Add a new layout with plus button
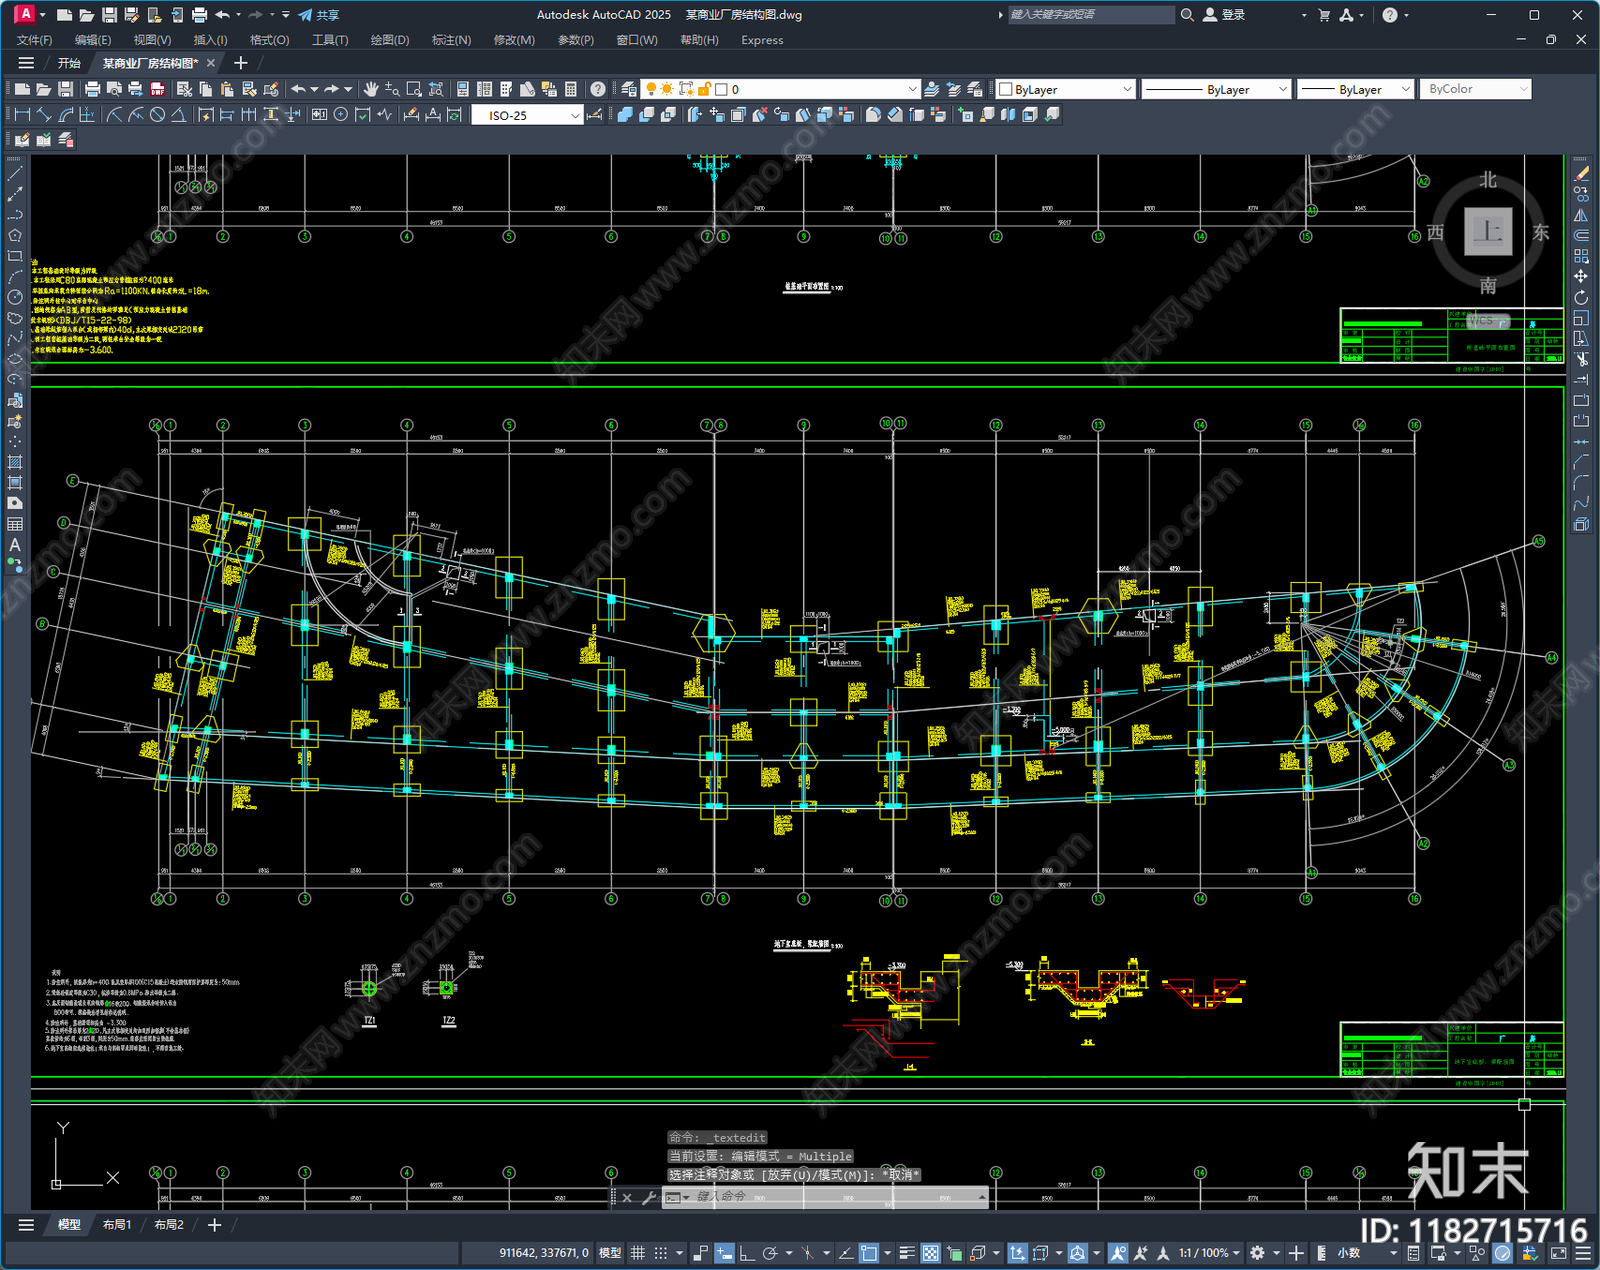 214,1225
